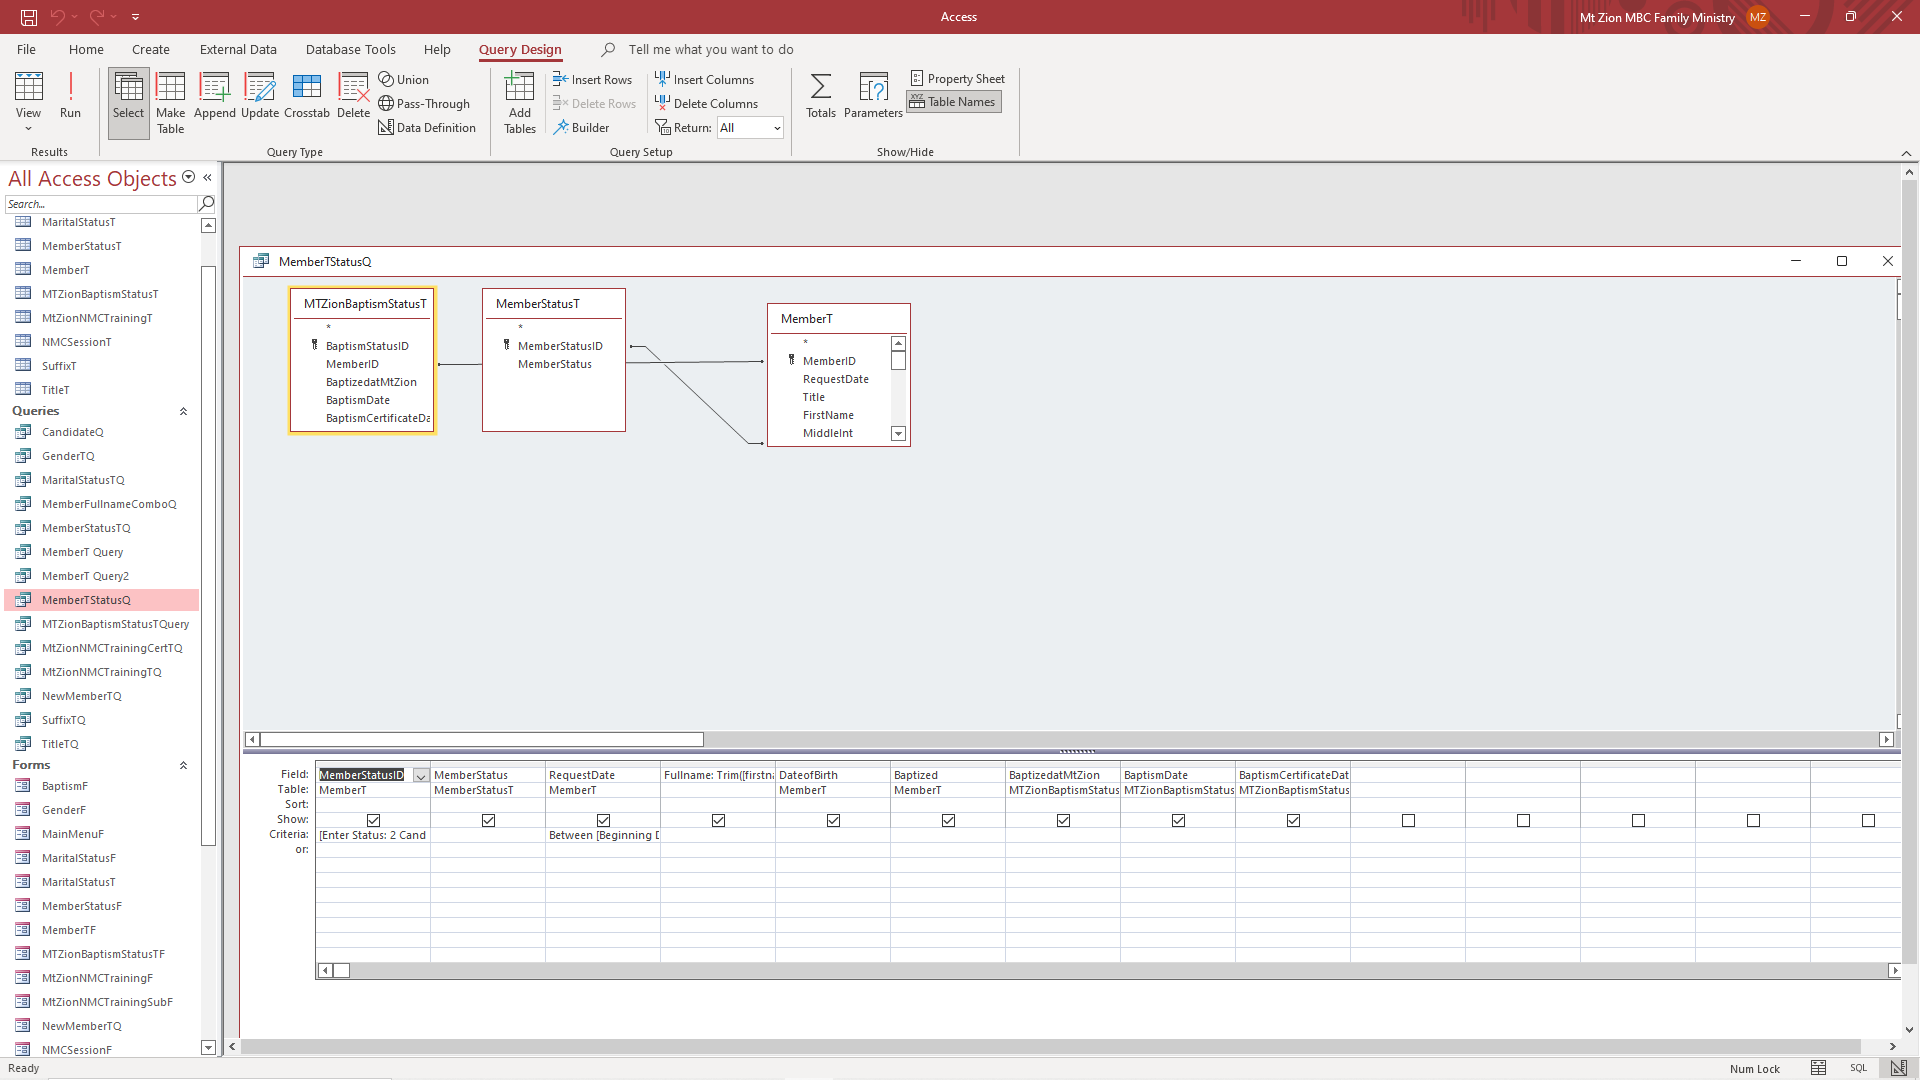Image resolution: width=1920 pixels, height=1080 pixels.
Task: Choose the Crosstab query icon
Action: (x=306, y=96)
